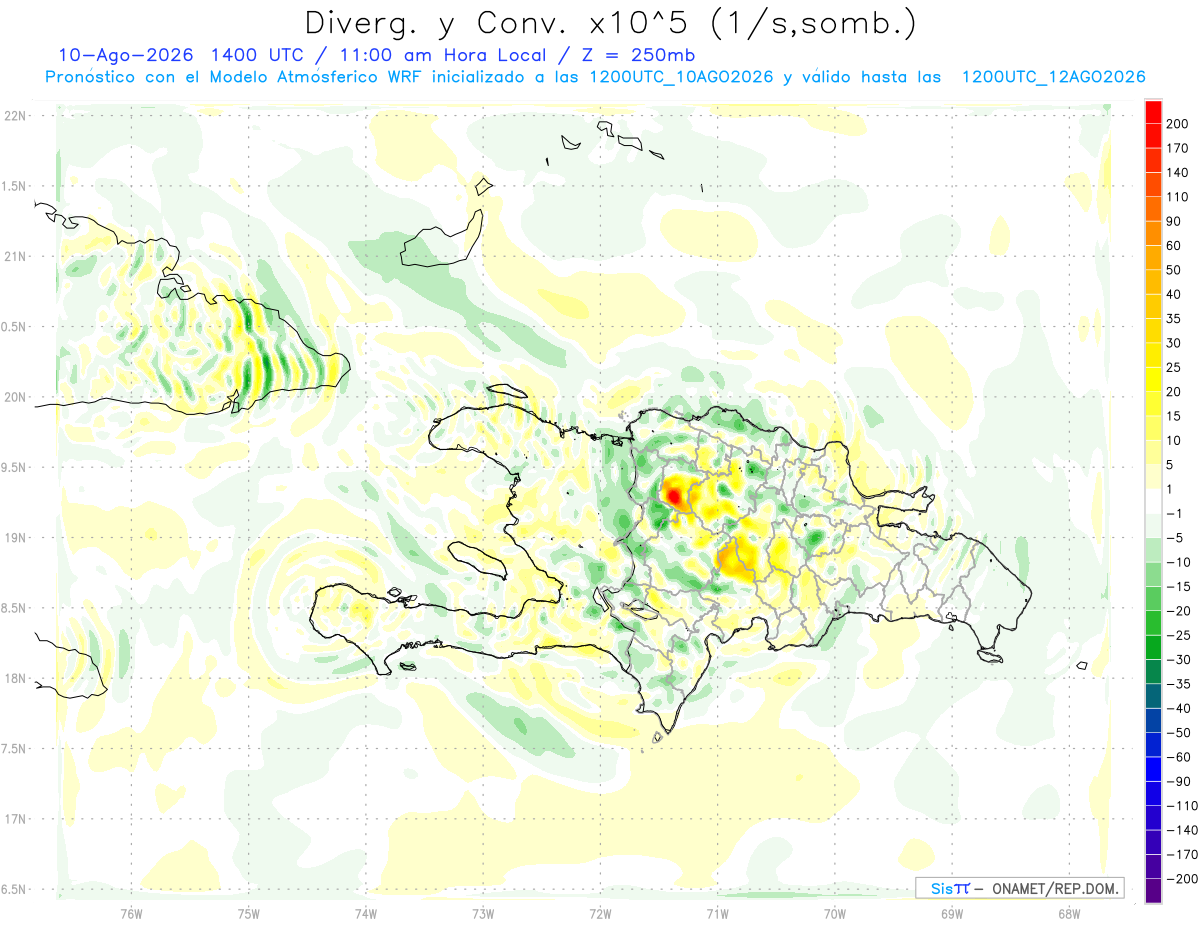This screenshot has width=1200, height=927.
Task: Click the '7.5N' latitude label
Action: (15, 749)
